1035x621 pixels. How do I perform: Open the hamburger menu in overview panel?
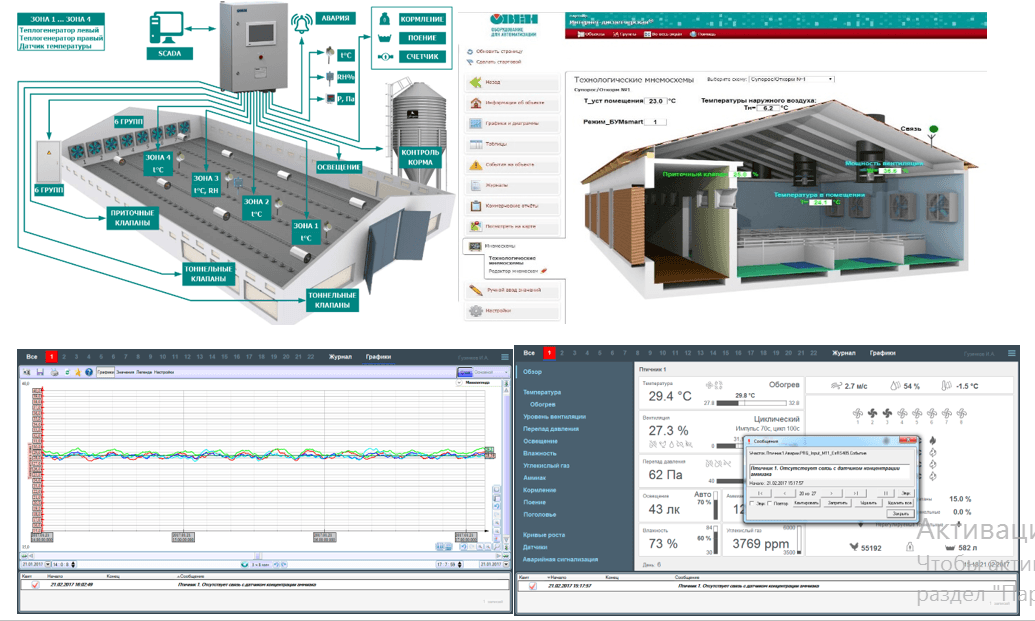click(x=1012, y=353)
